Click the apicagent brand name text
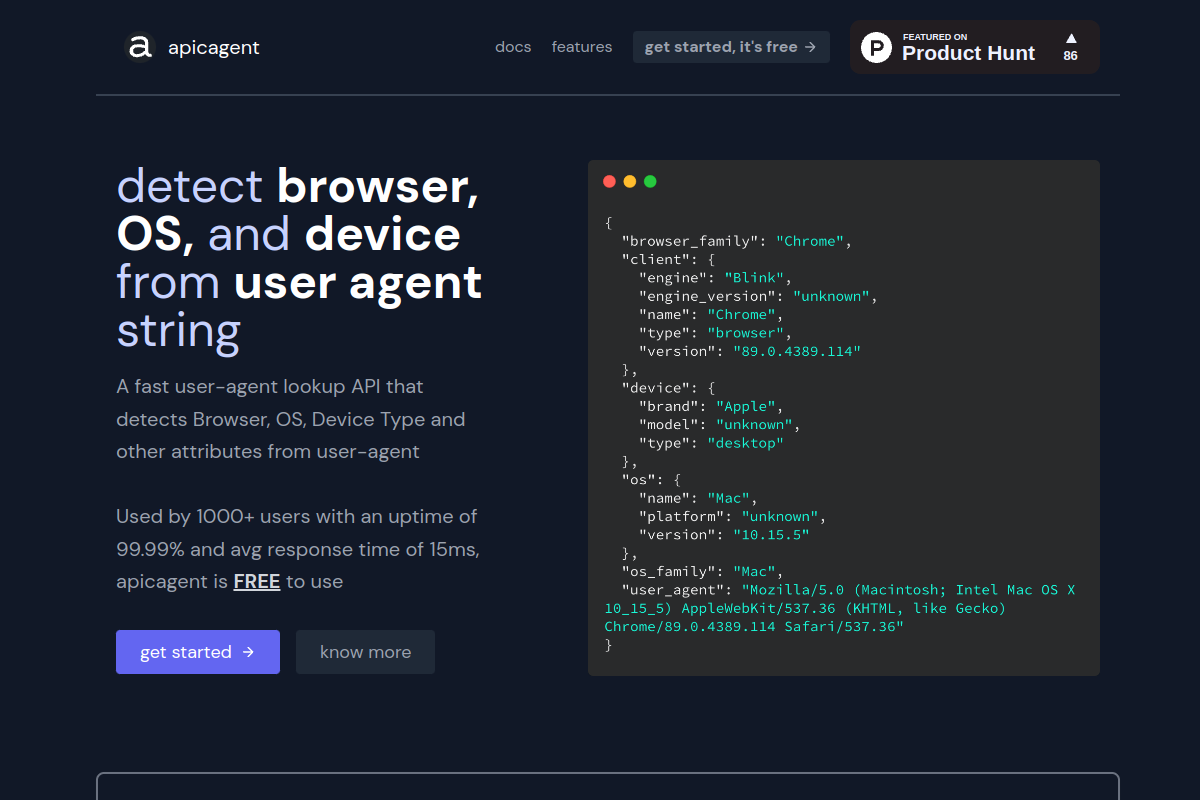This screenshot has width=1200, height=800. click(214, 47)
